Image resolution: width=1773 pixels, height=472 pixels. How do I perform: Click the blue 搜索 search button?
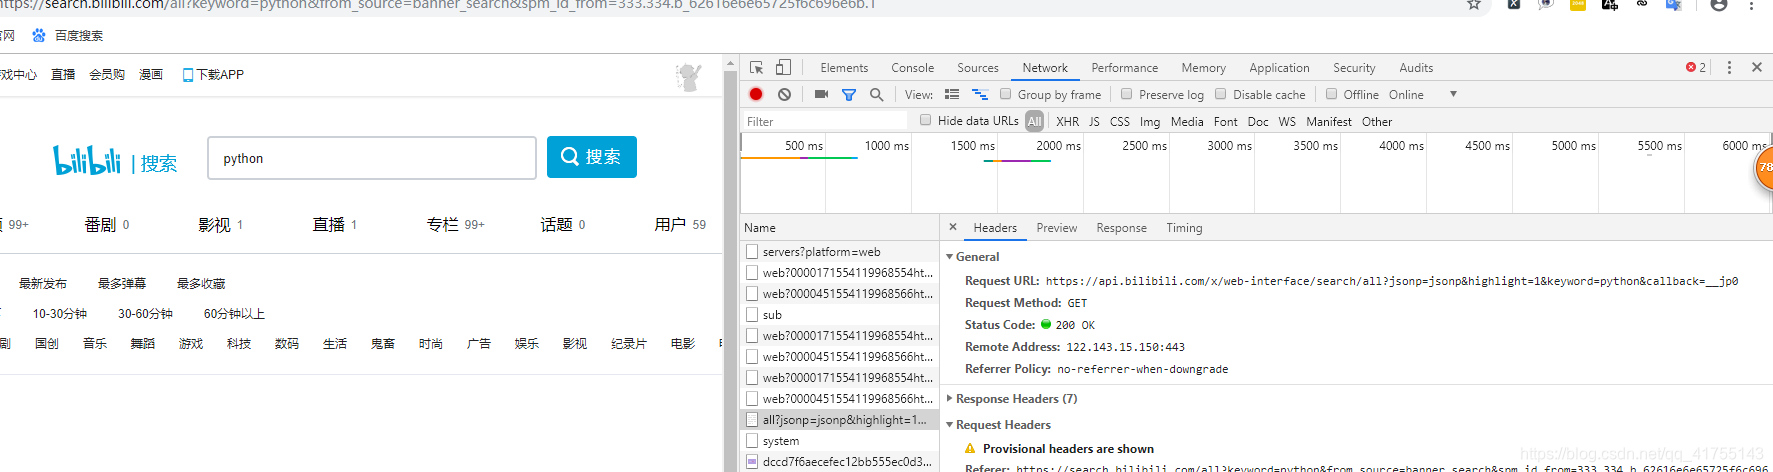pos(592,157)
